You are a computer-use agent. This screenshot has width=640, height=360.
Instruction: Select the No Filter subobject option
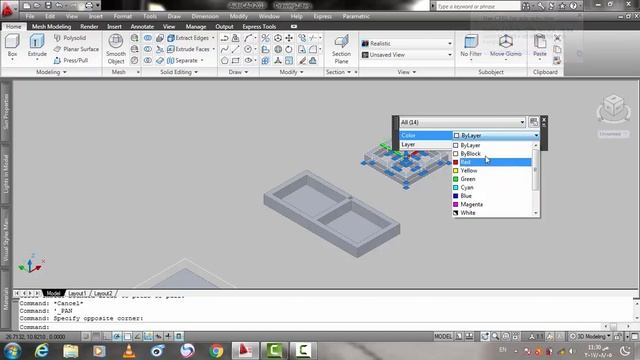click(471, 46)
